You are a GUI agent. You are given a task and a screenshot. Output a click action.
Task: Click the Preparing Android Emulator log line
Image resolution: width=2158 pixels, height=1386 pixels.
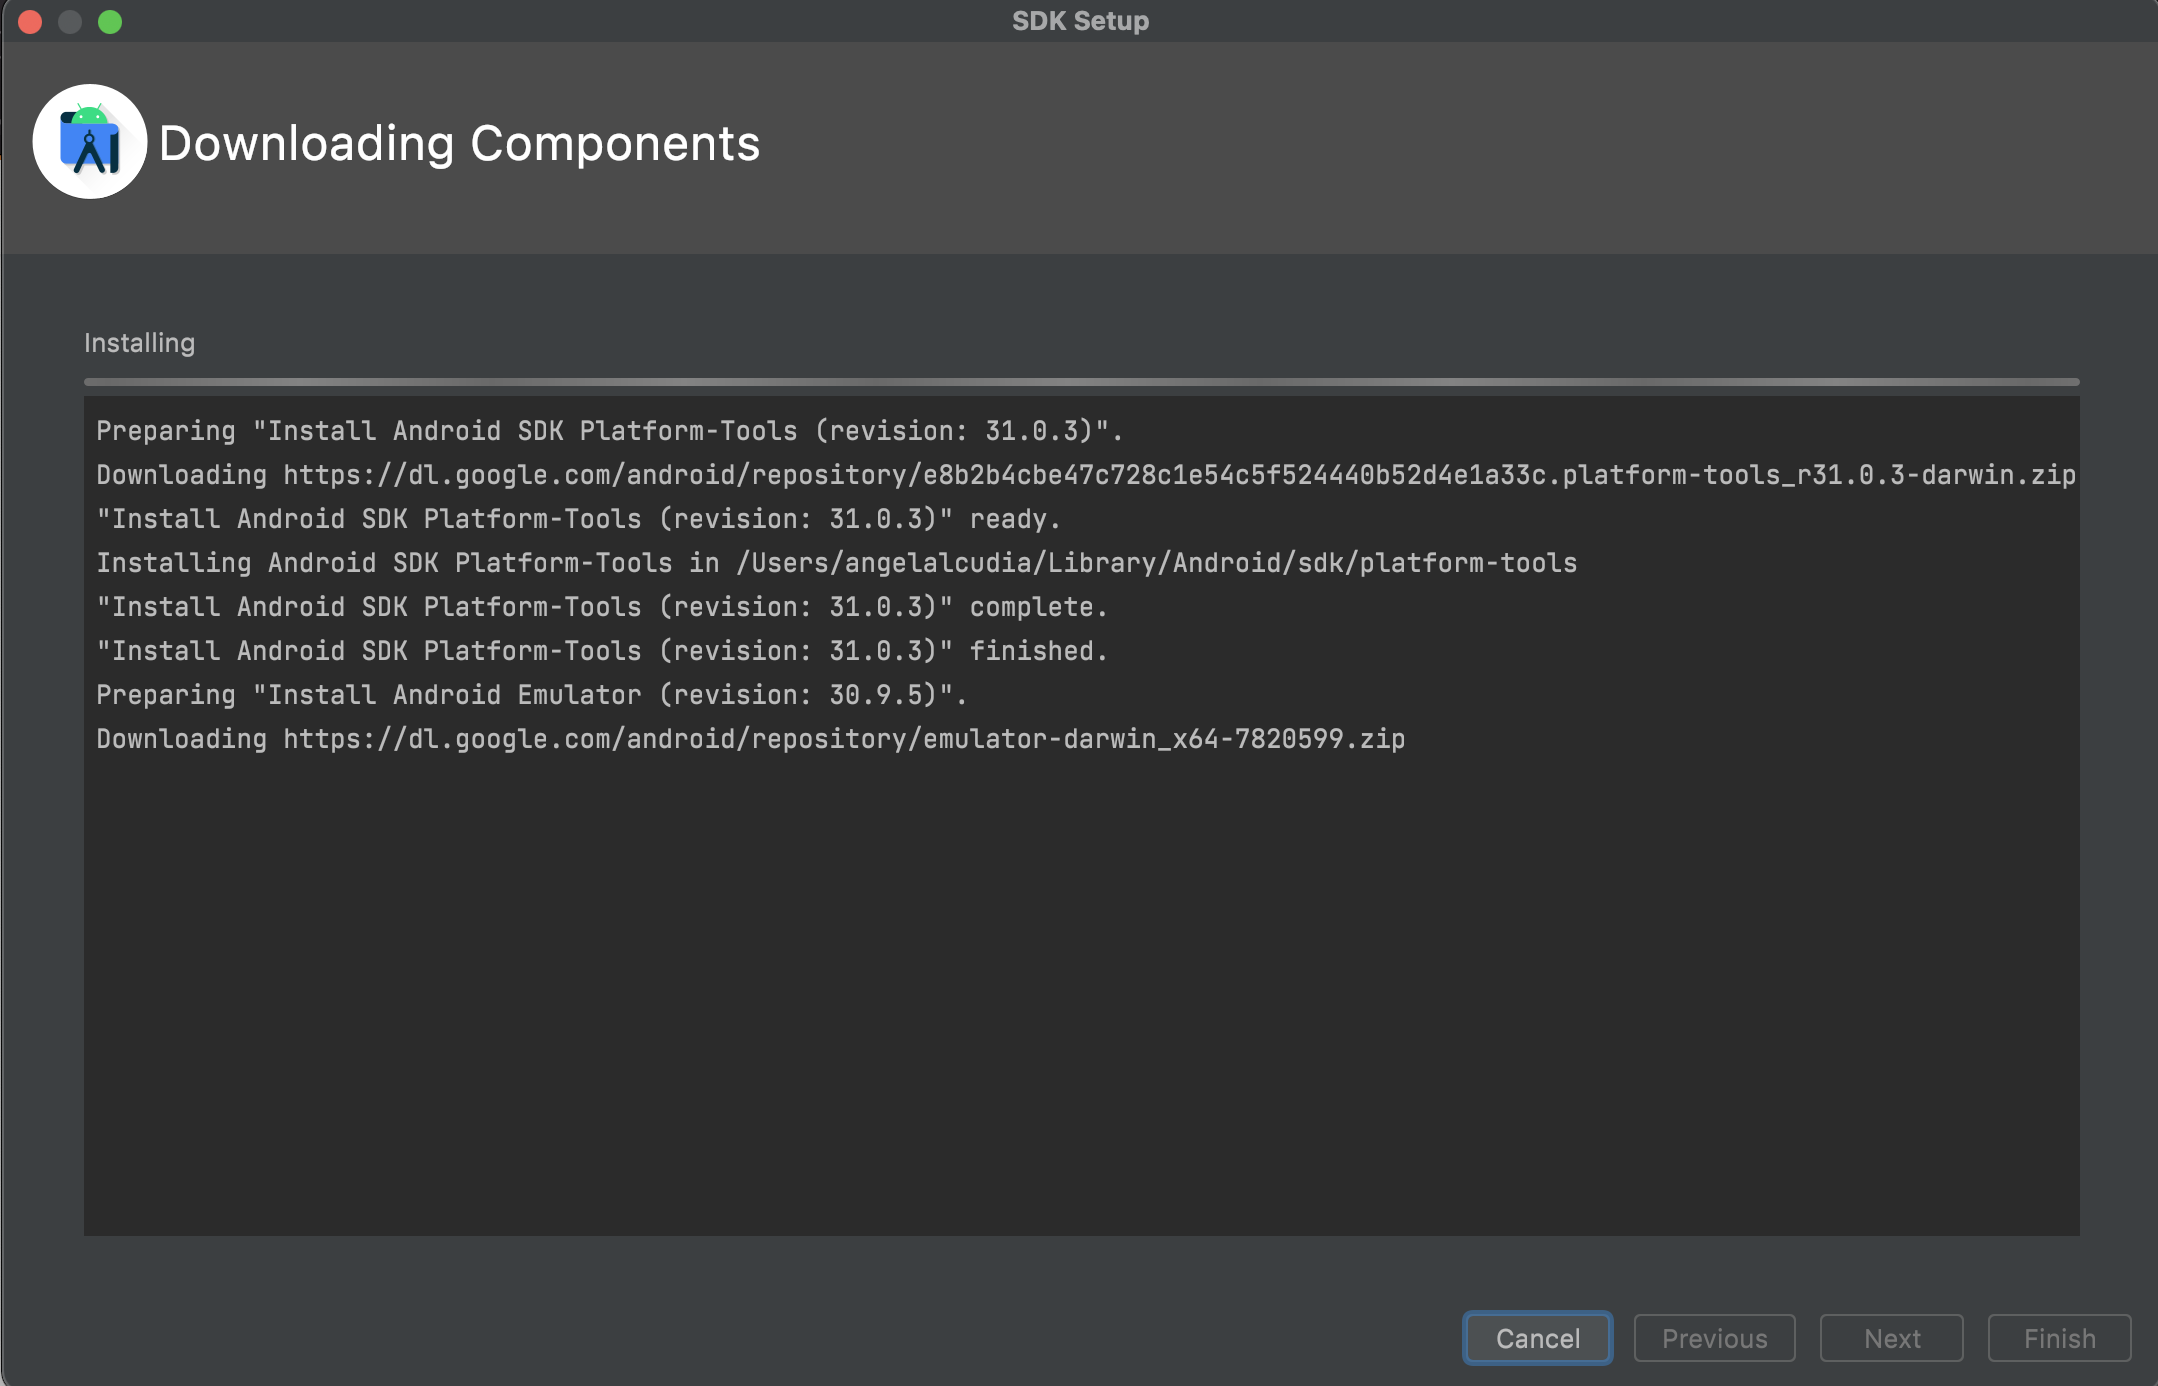[532, 695]
